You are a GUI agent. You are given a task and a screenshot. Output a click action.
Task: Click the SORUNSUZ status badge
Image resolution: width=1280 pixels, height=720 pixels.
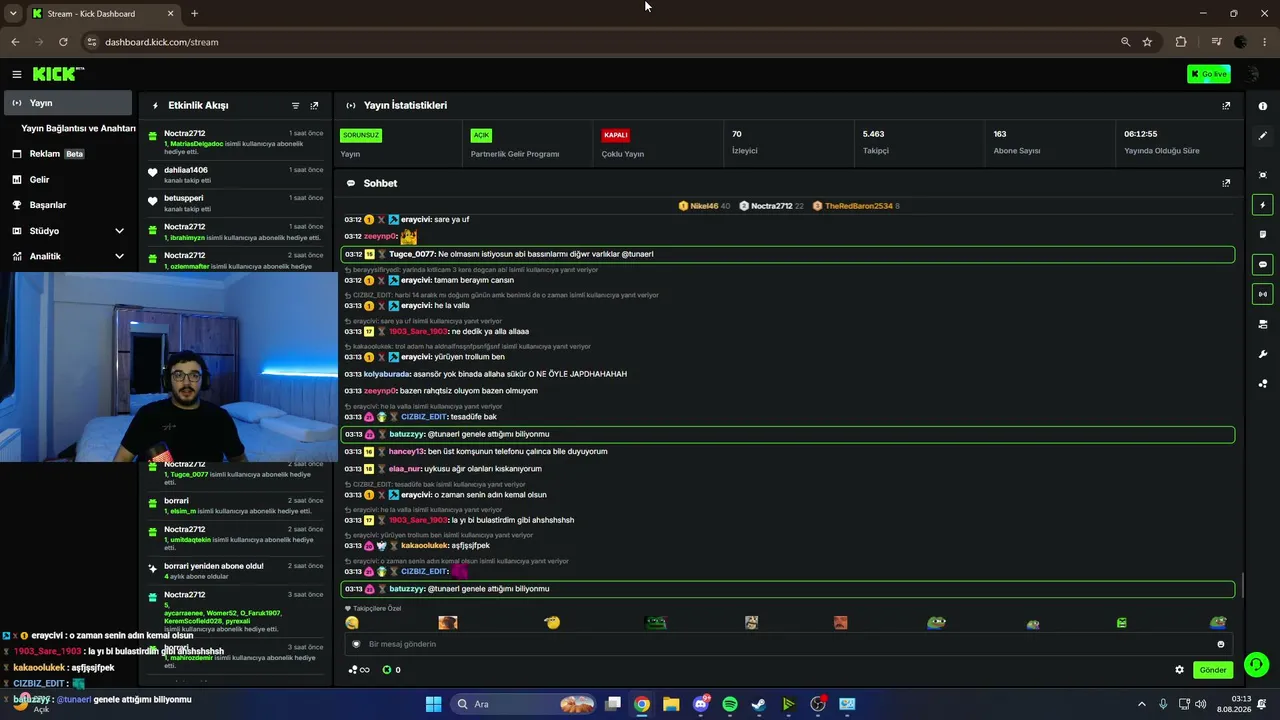(361, 135)
